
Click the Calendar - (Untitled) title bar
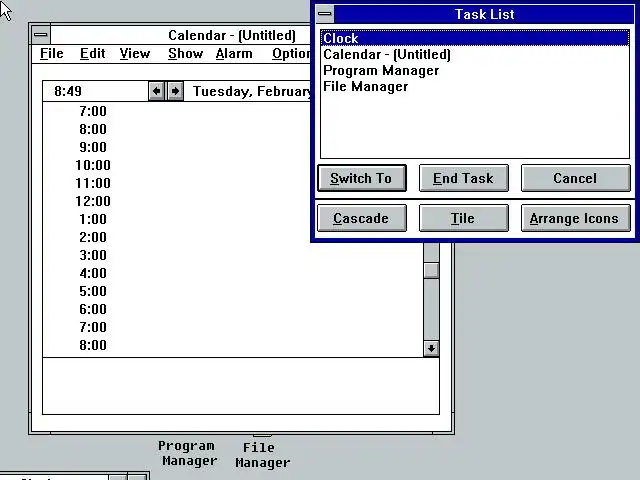pos(180,35)
